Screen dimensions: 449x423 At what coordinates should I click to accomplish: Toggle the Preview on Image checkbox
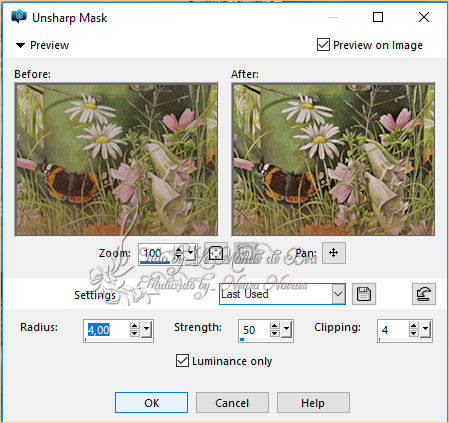pyautogui.click(x=323, y=45)
